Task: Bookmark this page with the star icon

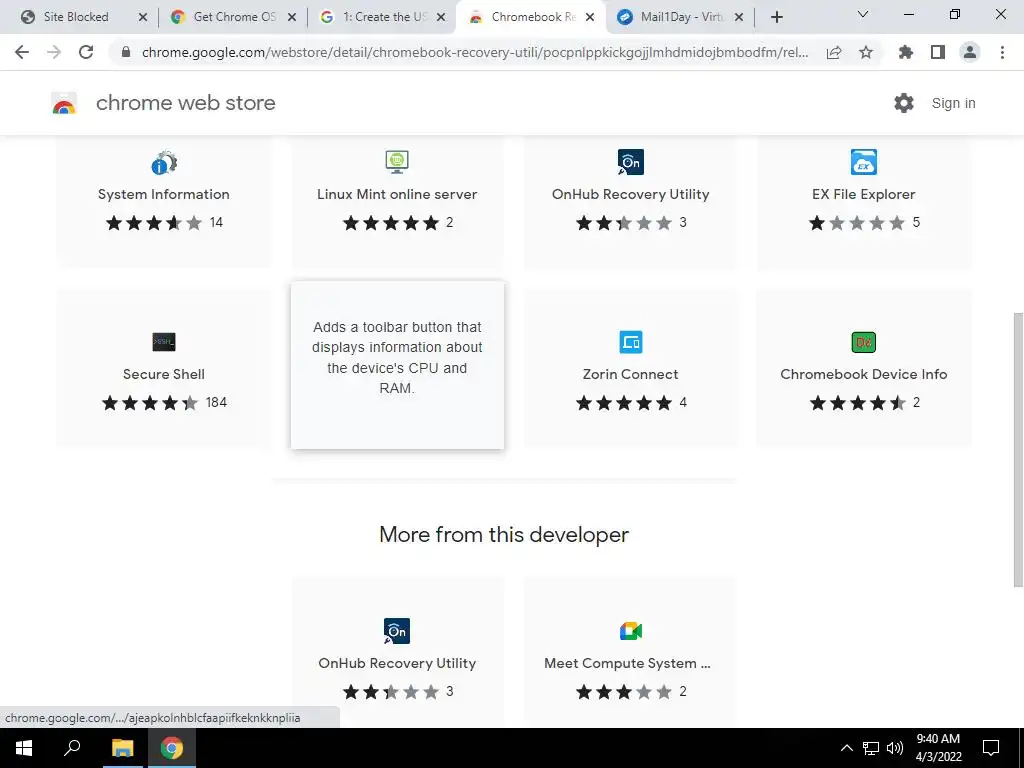Action: 866,52
